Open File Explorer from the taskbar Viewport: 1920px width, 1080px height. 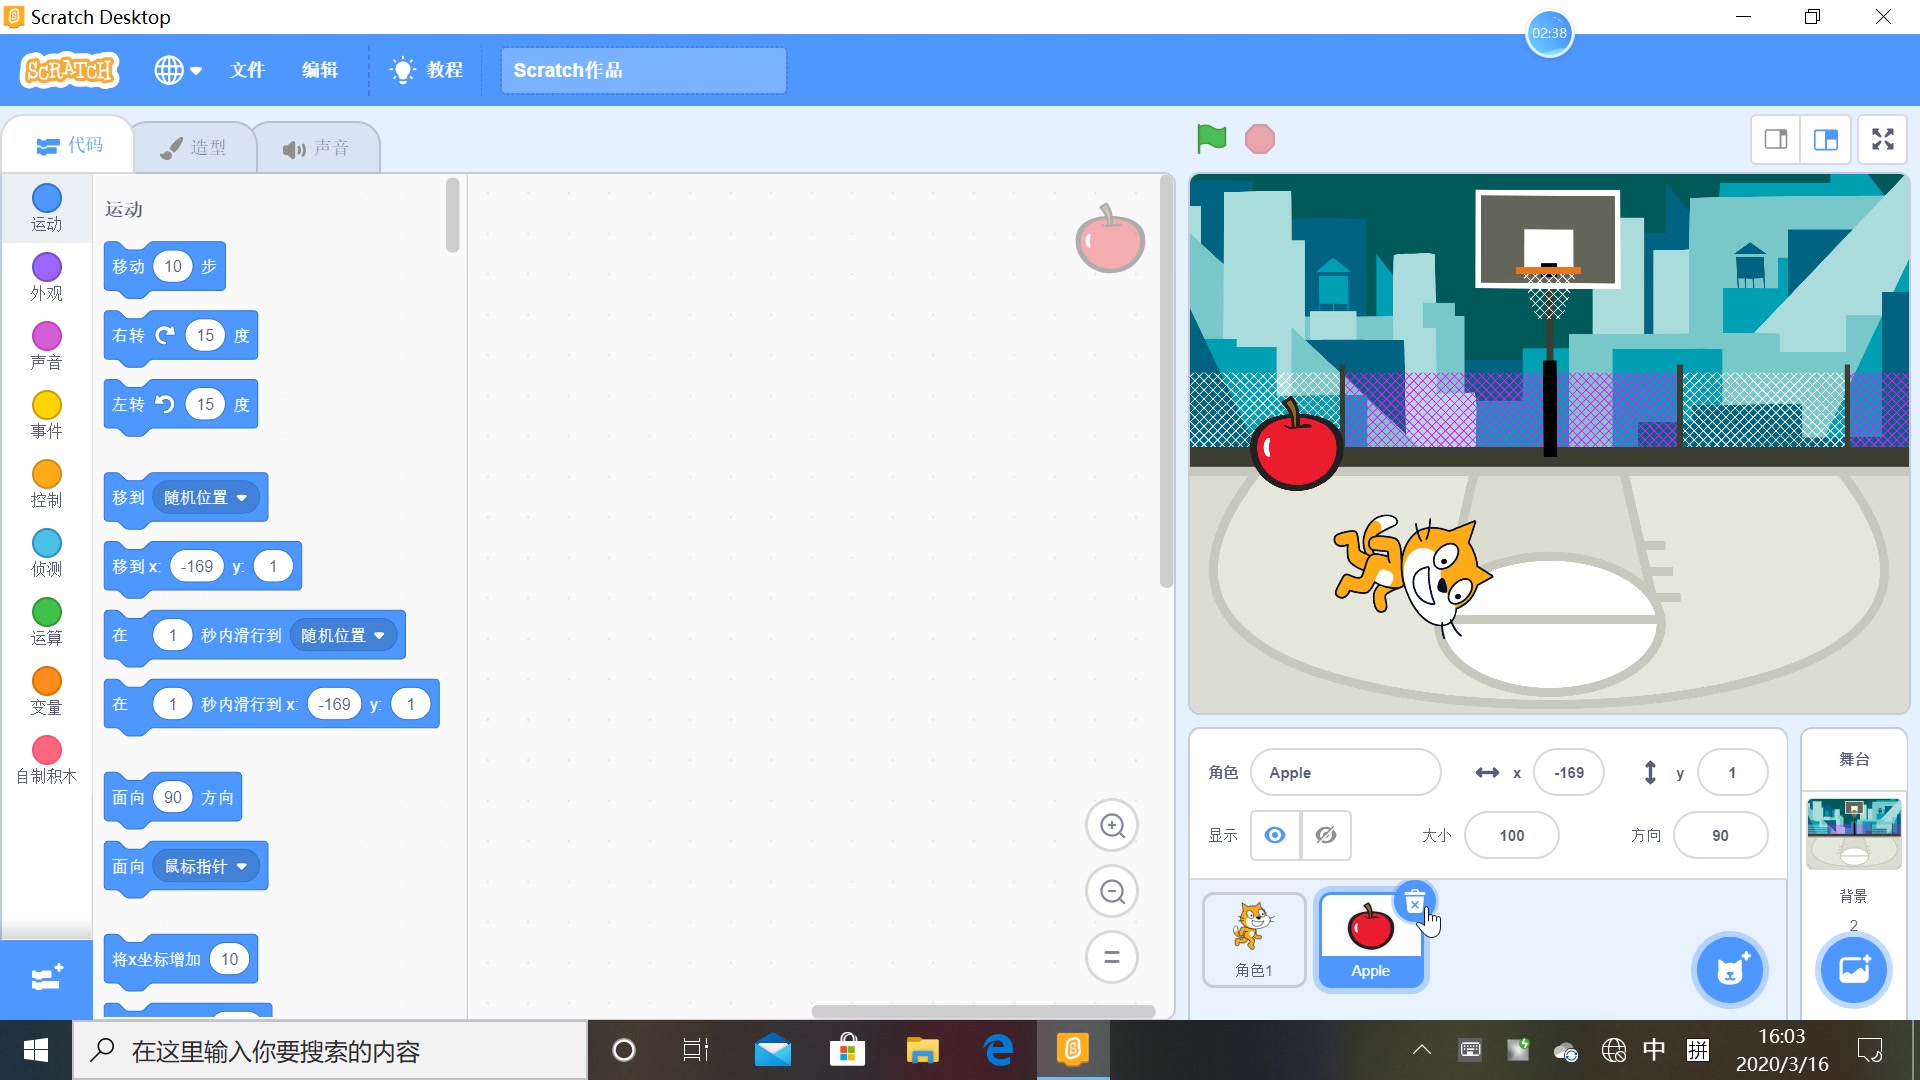922,1050
